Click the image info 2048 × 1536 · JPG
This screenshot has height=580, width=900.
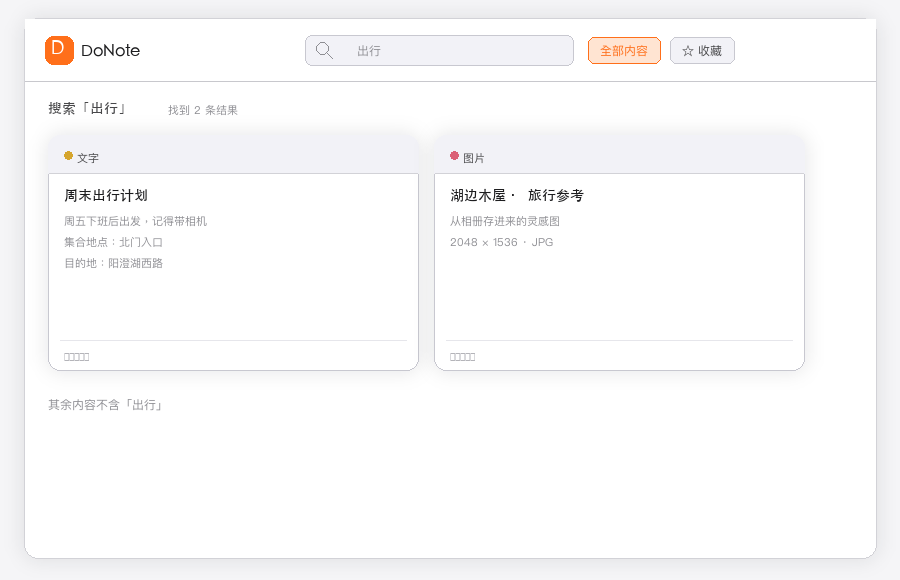[501, 242]
